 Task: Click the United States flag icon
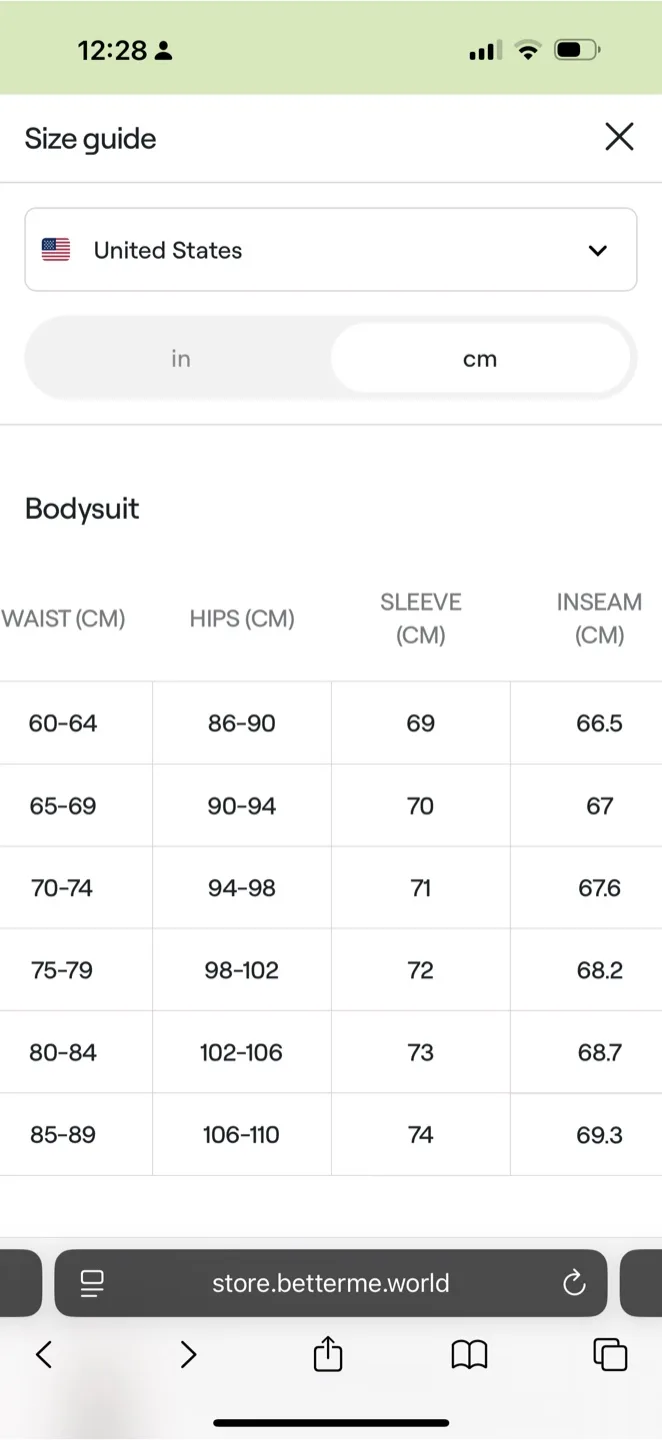[55, 250]
